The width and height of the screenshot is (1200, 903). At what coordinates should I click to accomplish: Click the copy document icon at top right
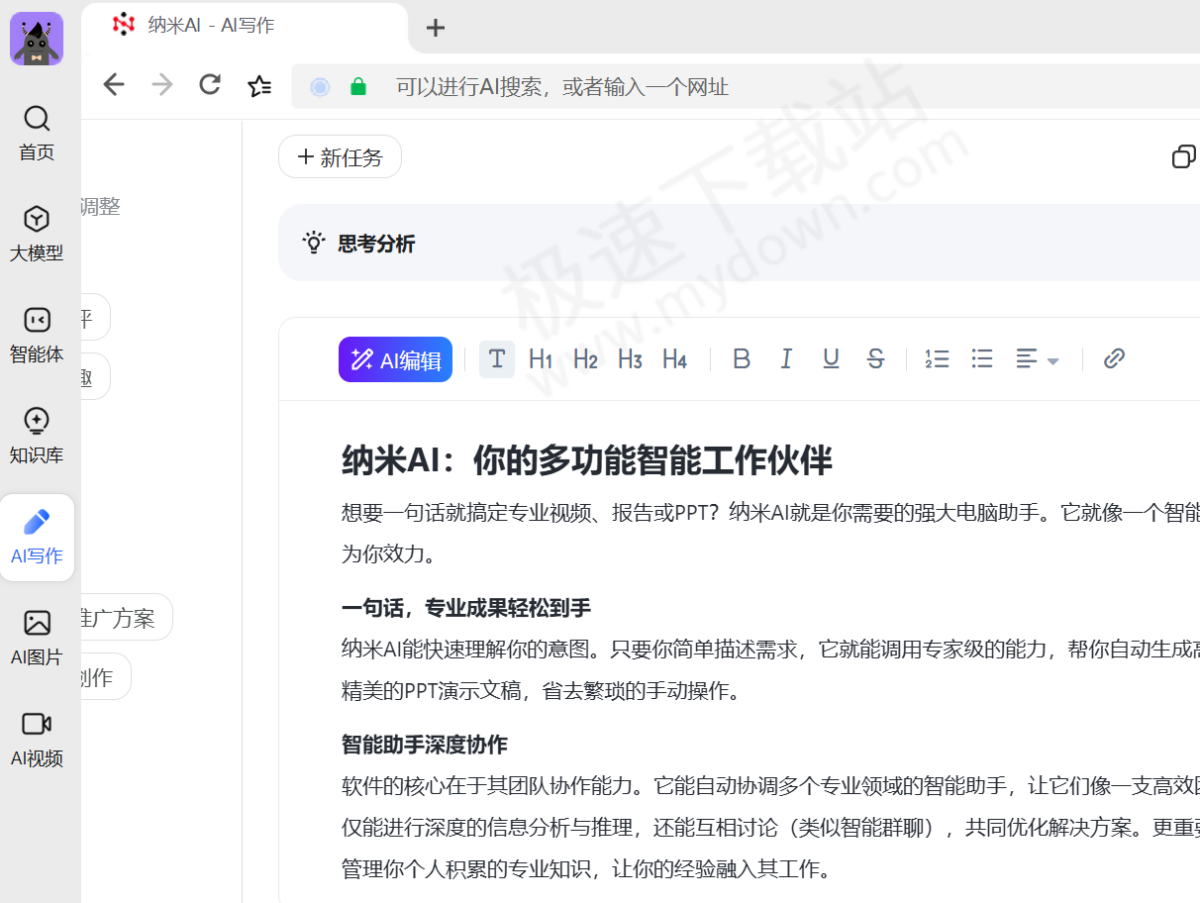click(x=1185, y=156)
